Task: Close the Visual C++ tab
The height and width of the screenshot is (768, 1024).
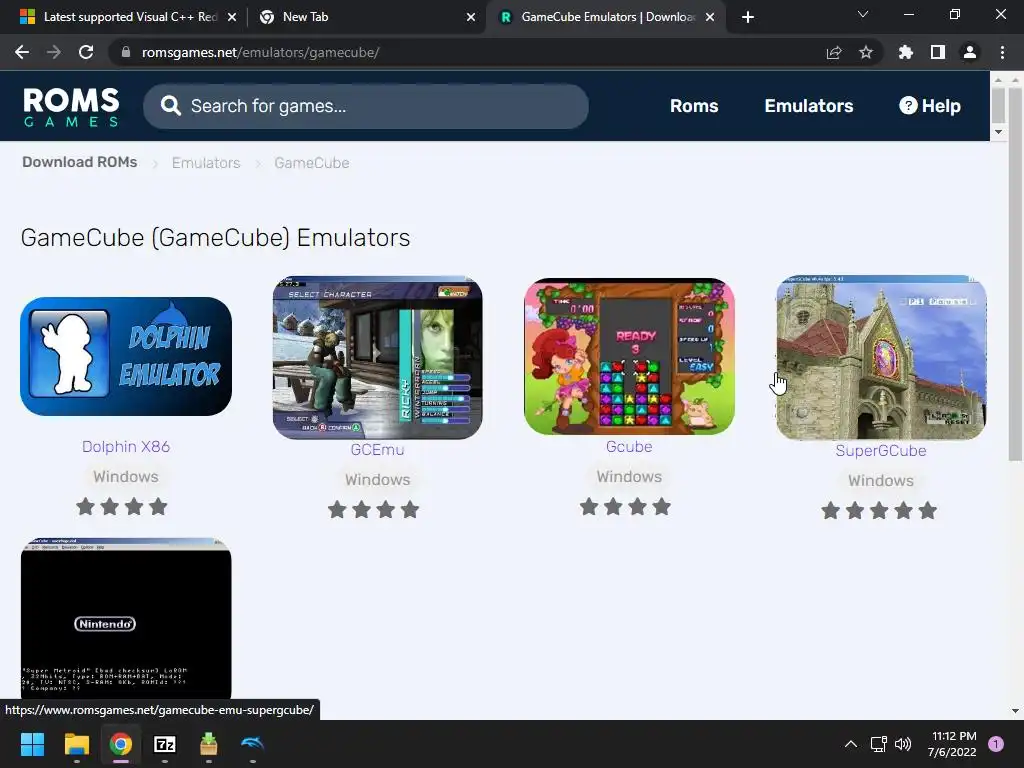Action: click(232, 17)
